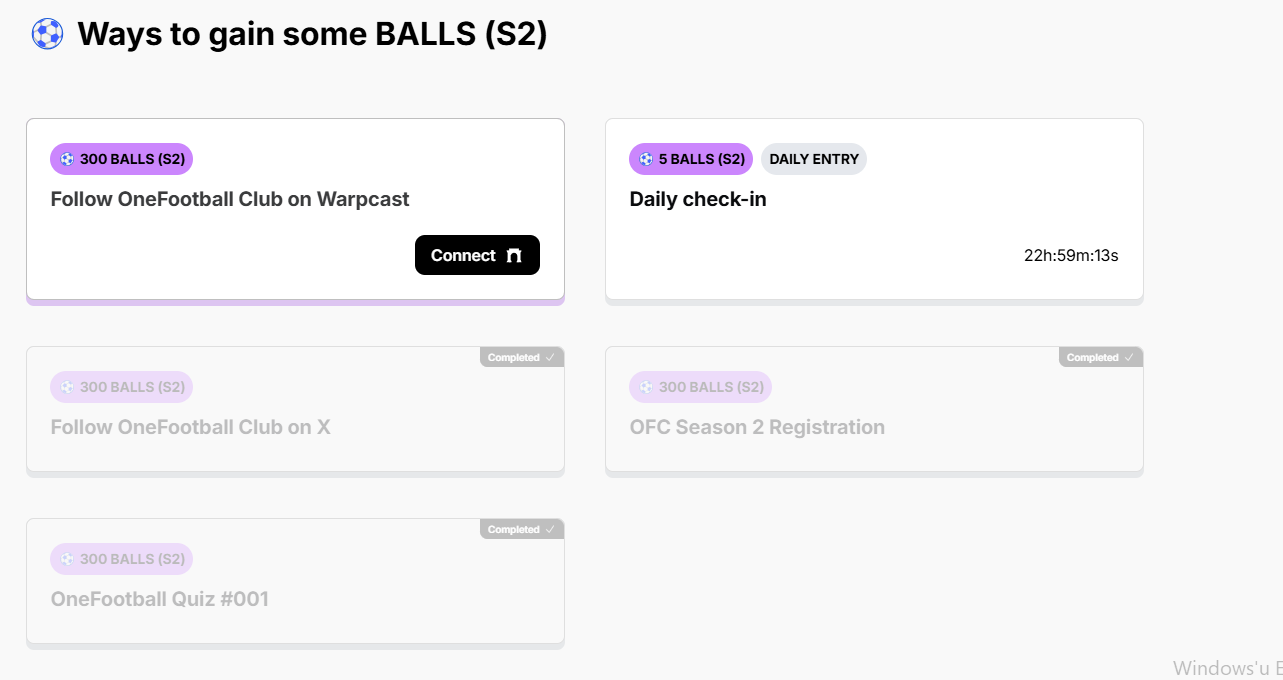Click soccer ball icon in 5 BALLS badge

646,159
